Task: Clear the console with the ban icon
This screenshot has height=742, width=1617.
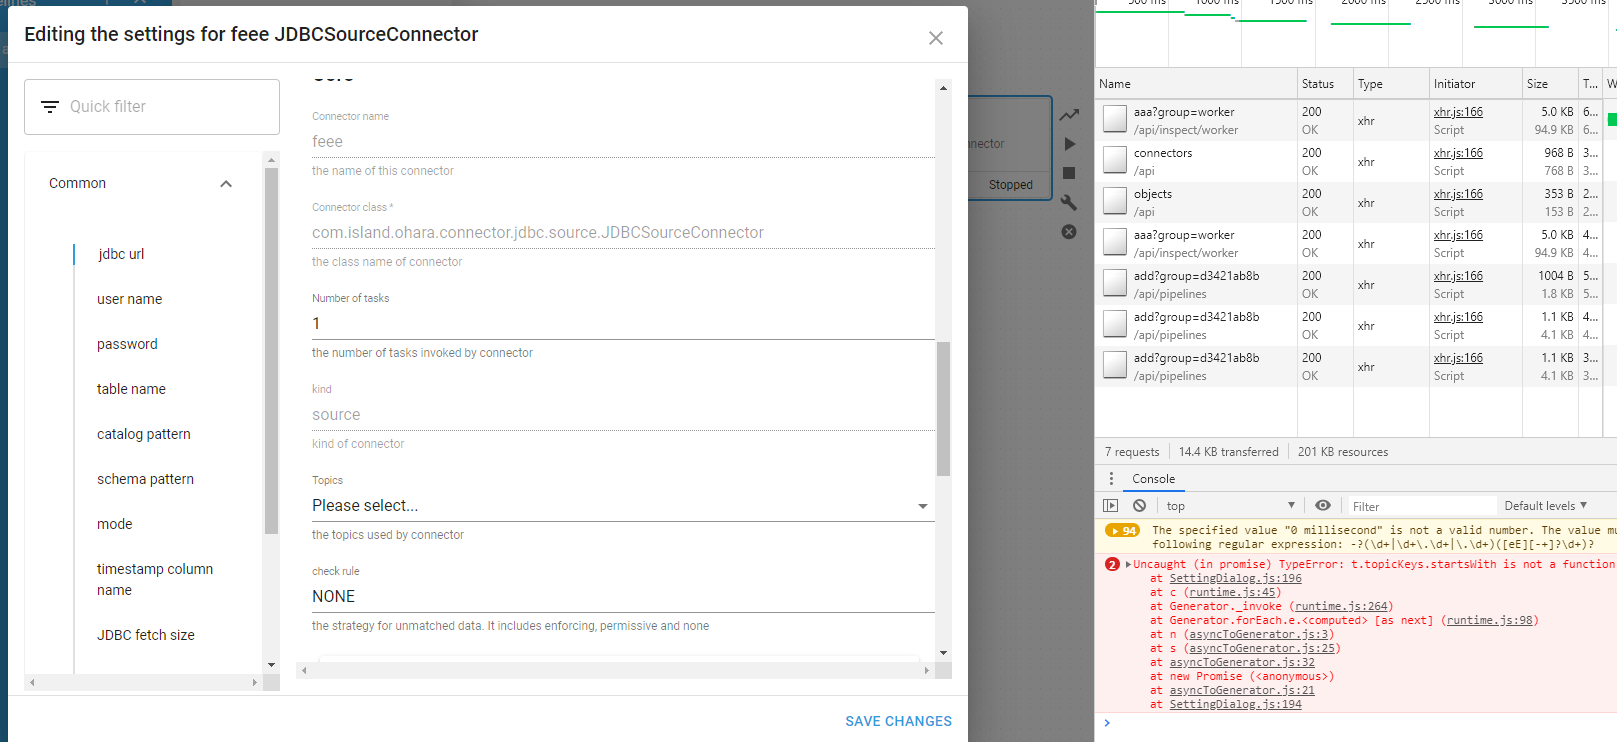Action: pos(1139,506)
